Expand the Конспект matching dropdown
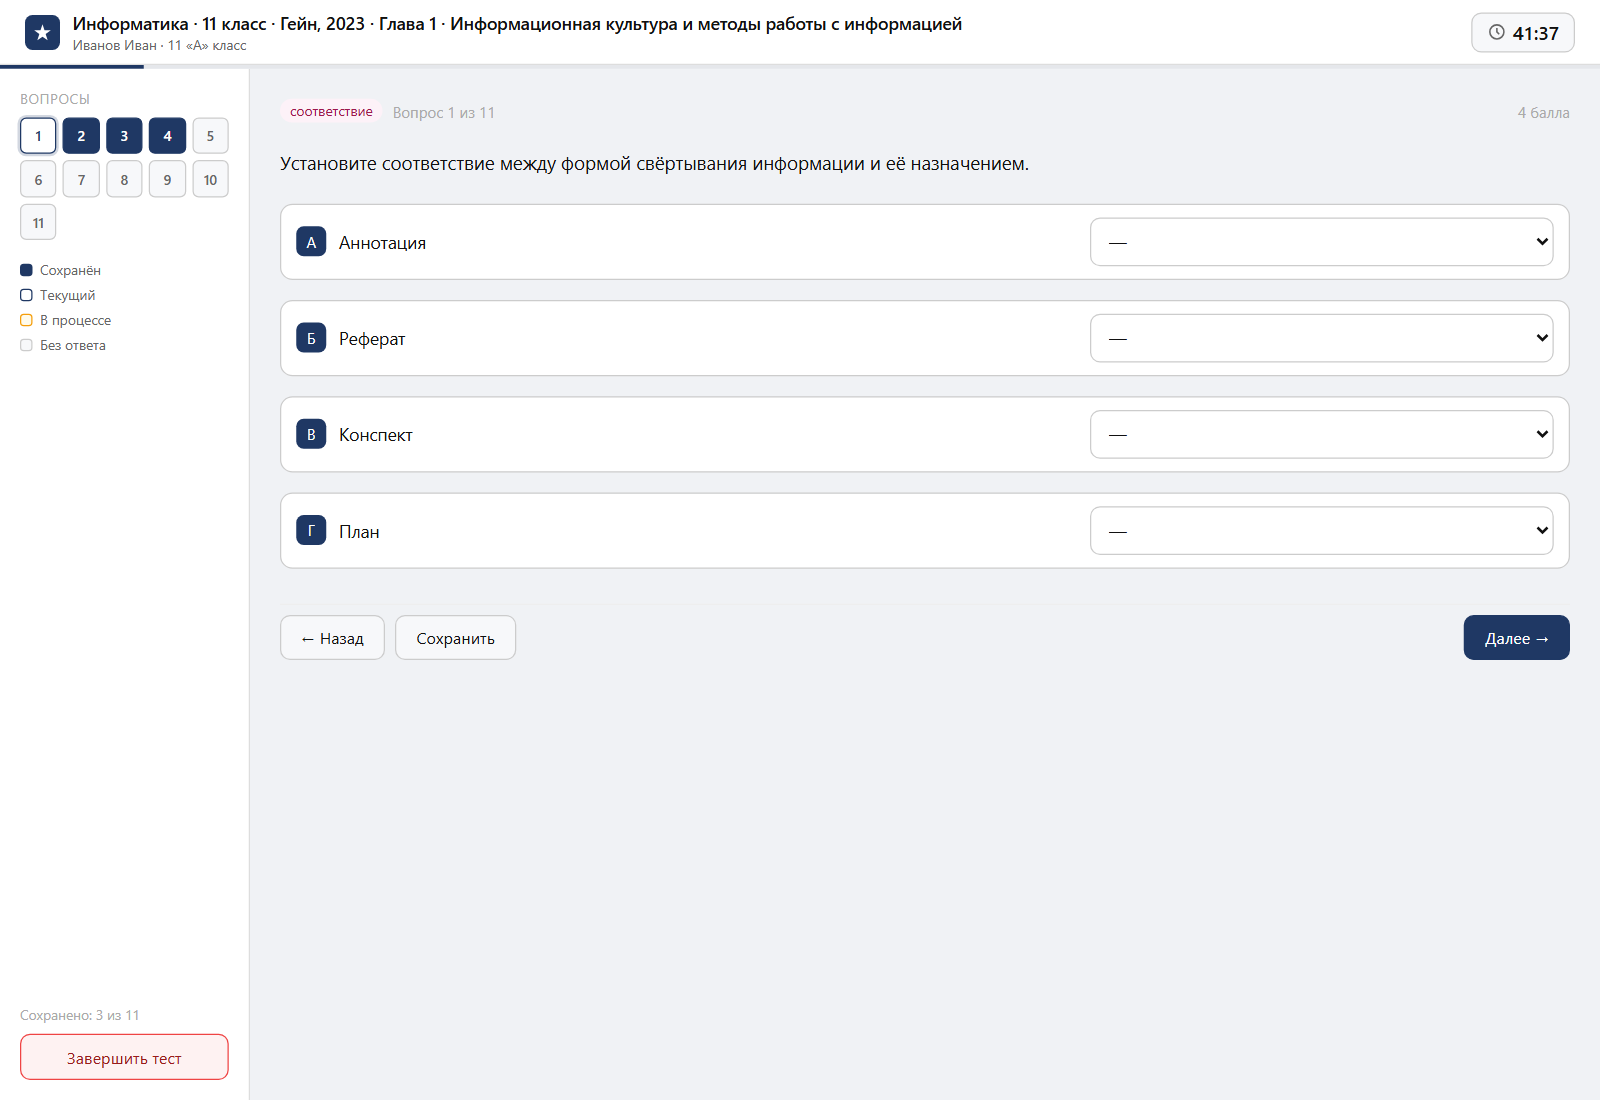Viewport: 1600px width, 1100px height. [x=1321, y=434]
